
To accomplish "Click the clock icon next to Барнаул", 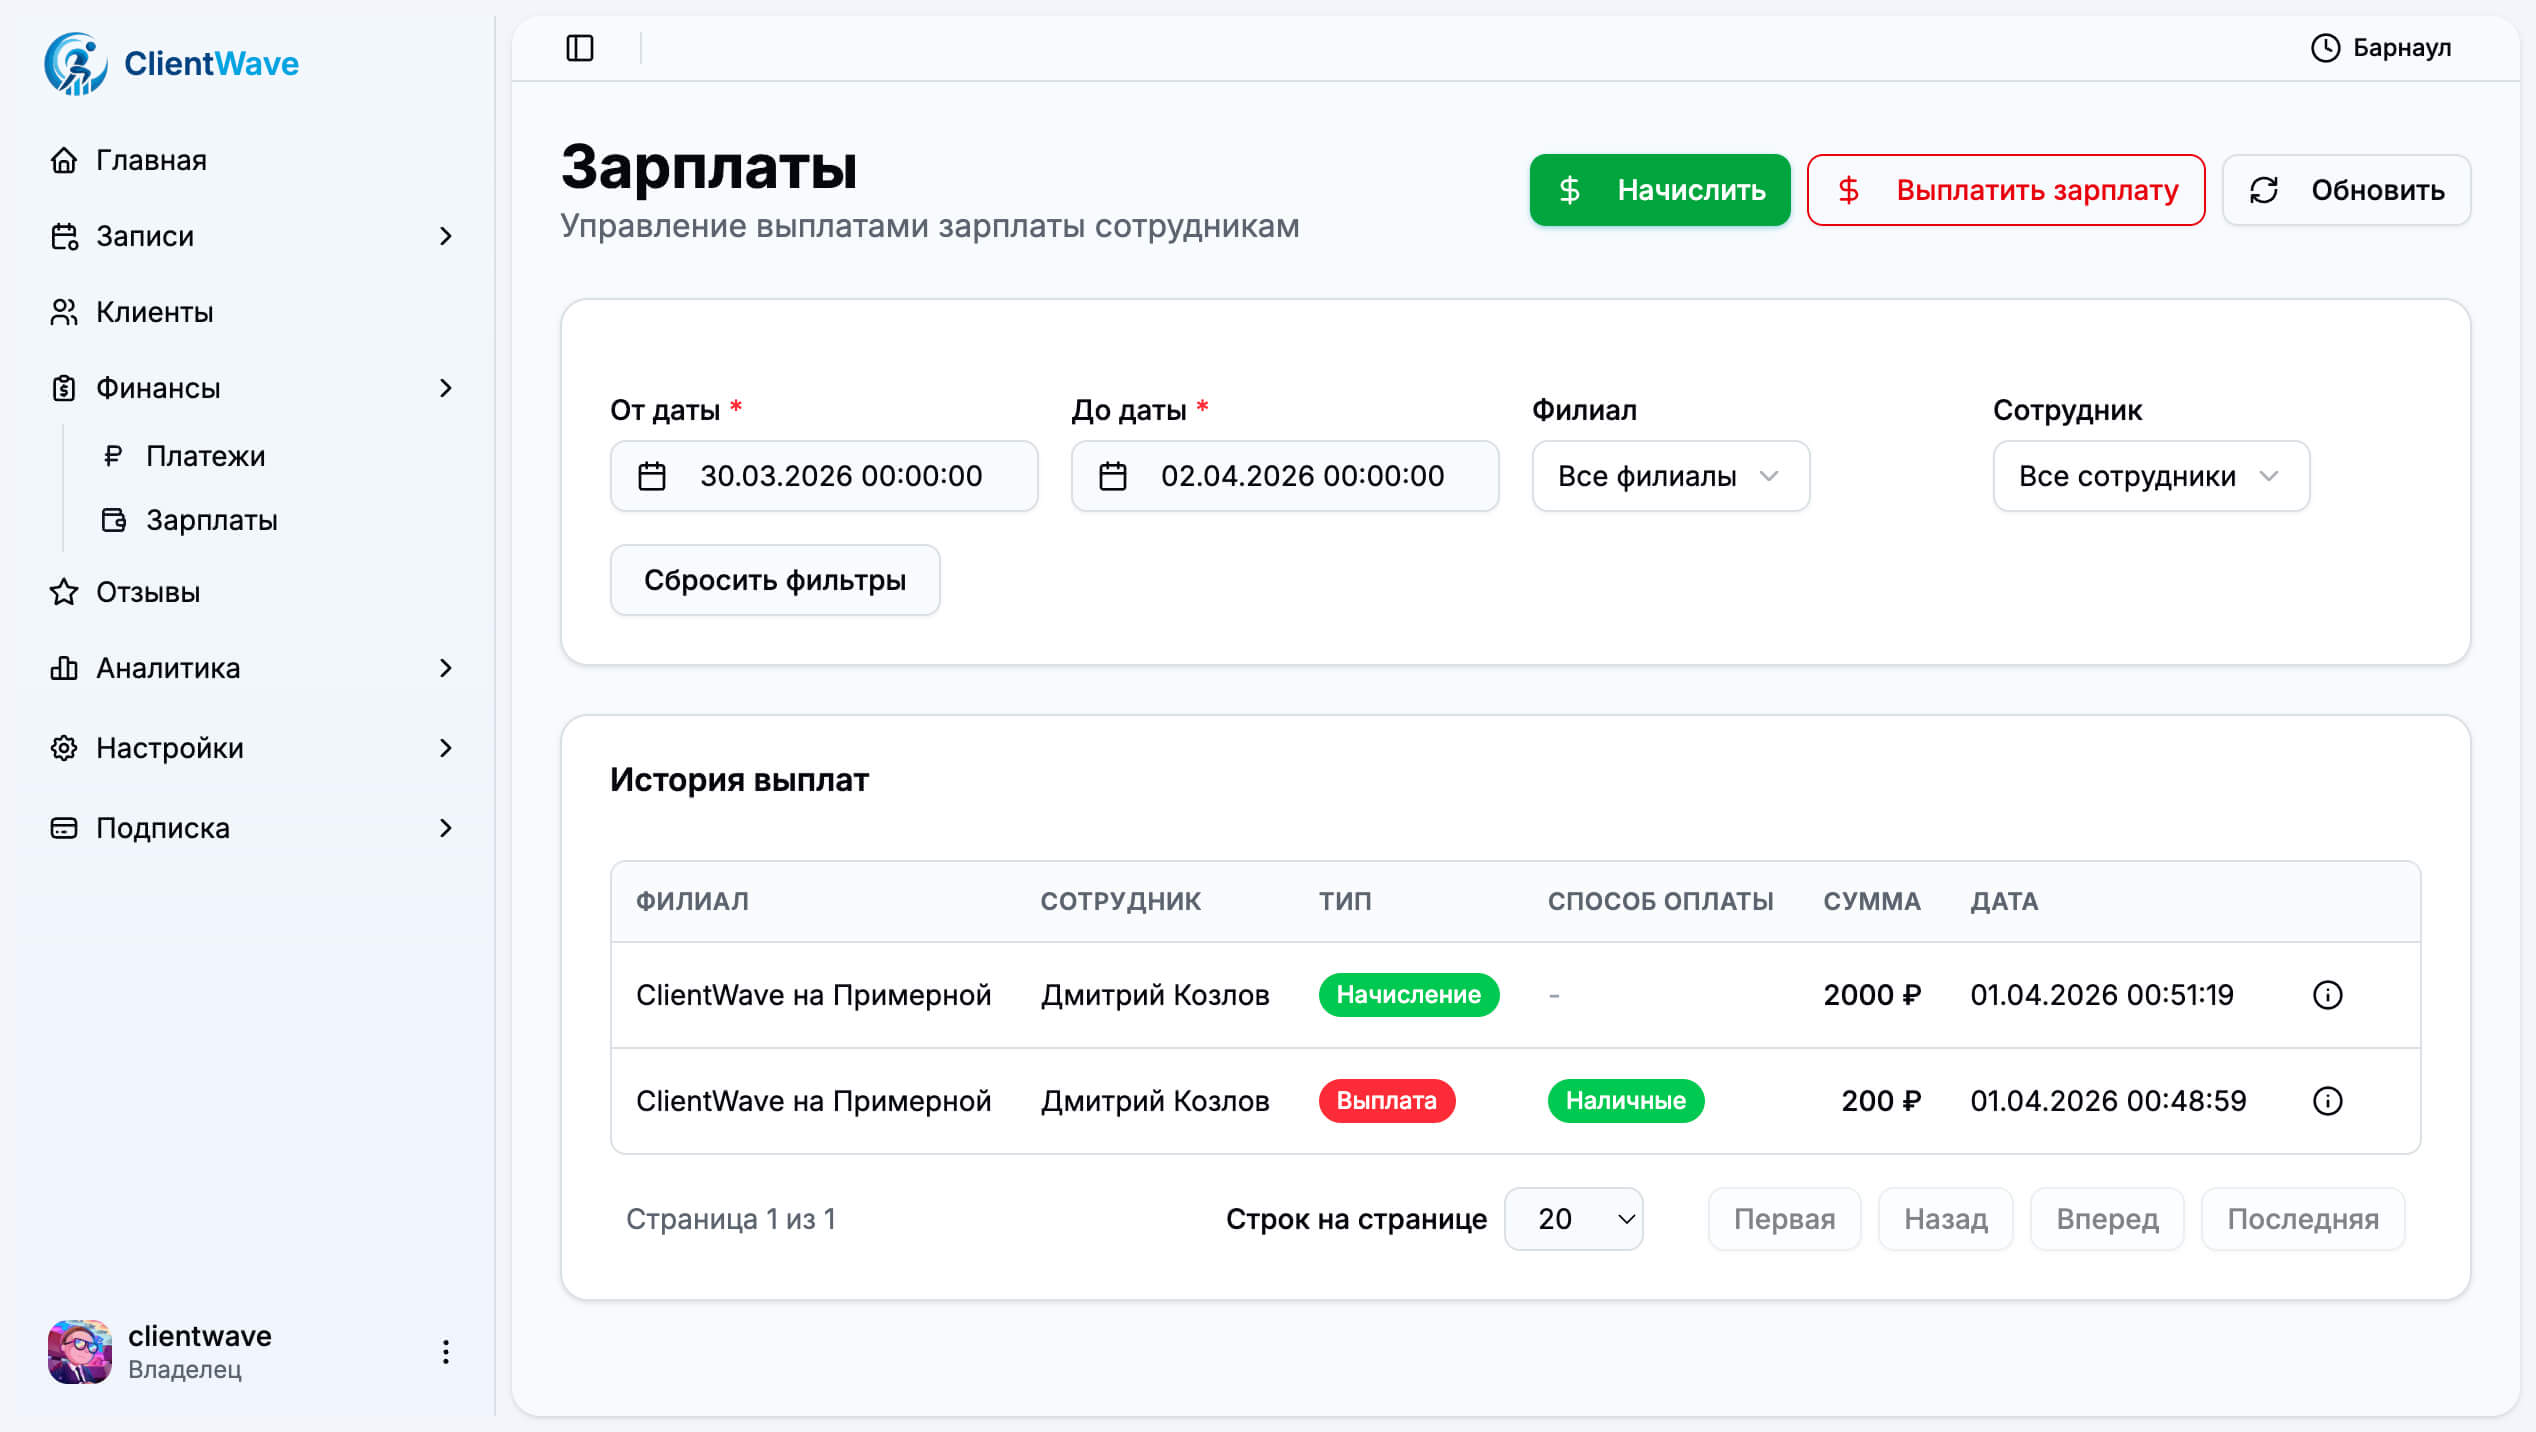I will 2325,47.
